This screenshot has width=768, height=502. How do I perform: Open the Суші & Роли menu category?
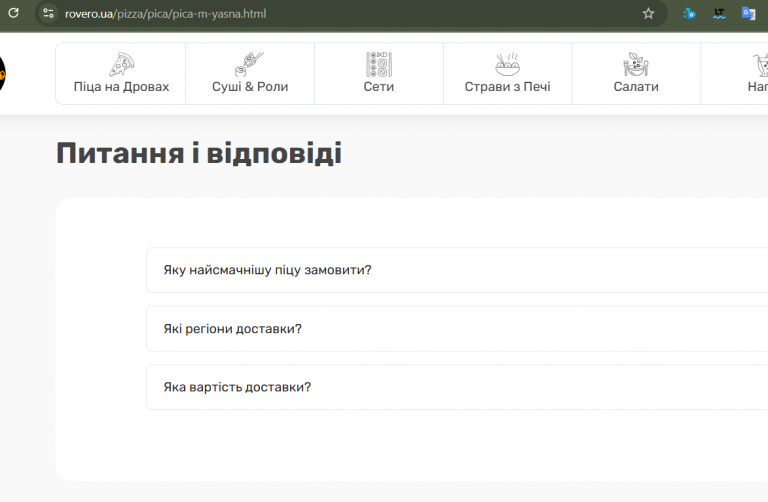pos(250,73)
